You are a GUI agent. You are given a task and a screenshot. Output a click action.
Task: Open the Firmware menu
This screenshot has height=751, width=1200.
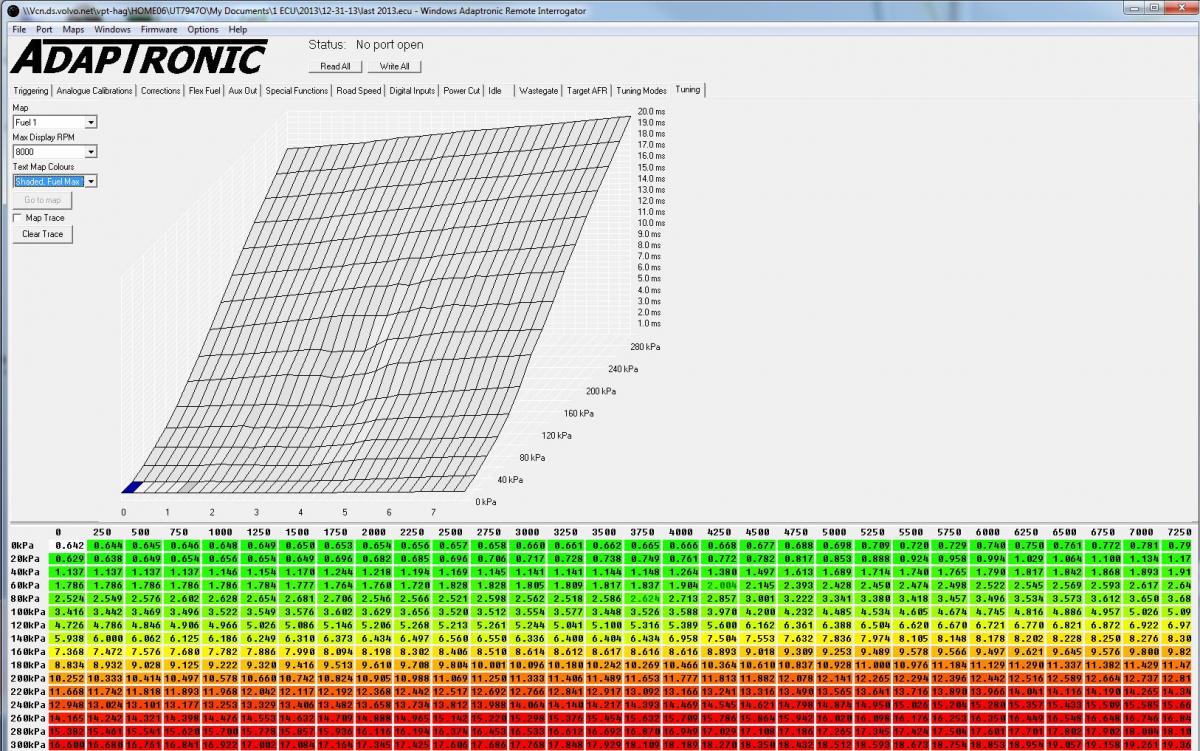click(158, 30)
